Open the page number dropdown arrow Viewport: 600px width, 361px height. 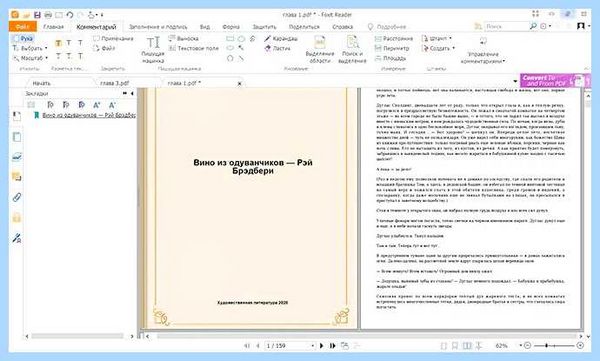tap(312, 346)
